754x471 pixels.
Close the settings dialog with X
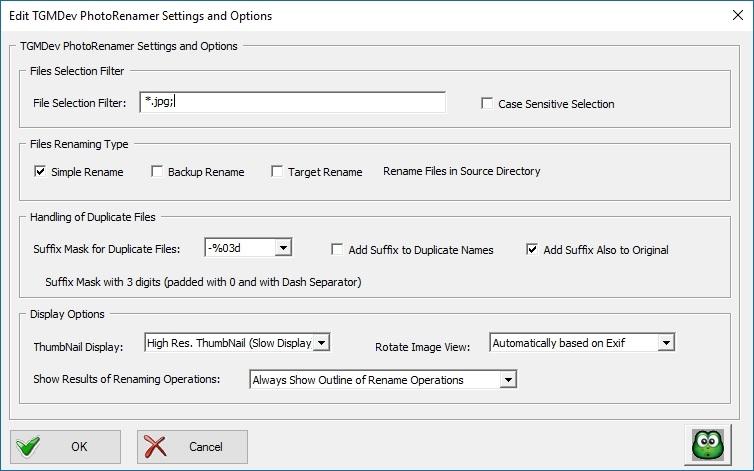click(738, 15)
